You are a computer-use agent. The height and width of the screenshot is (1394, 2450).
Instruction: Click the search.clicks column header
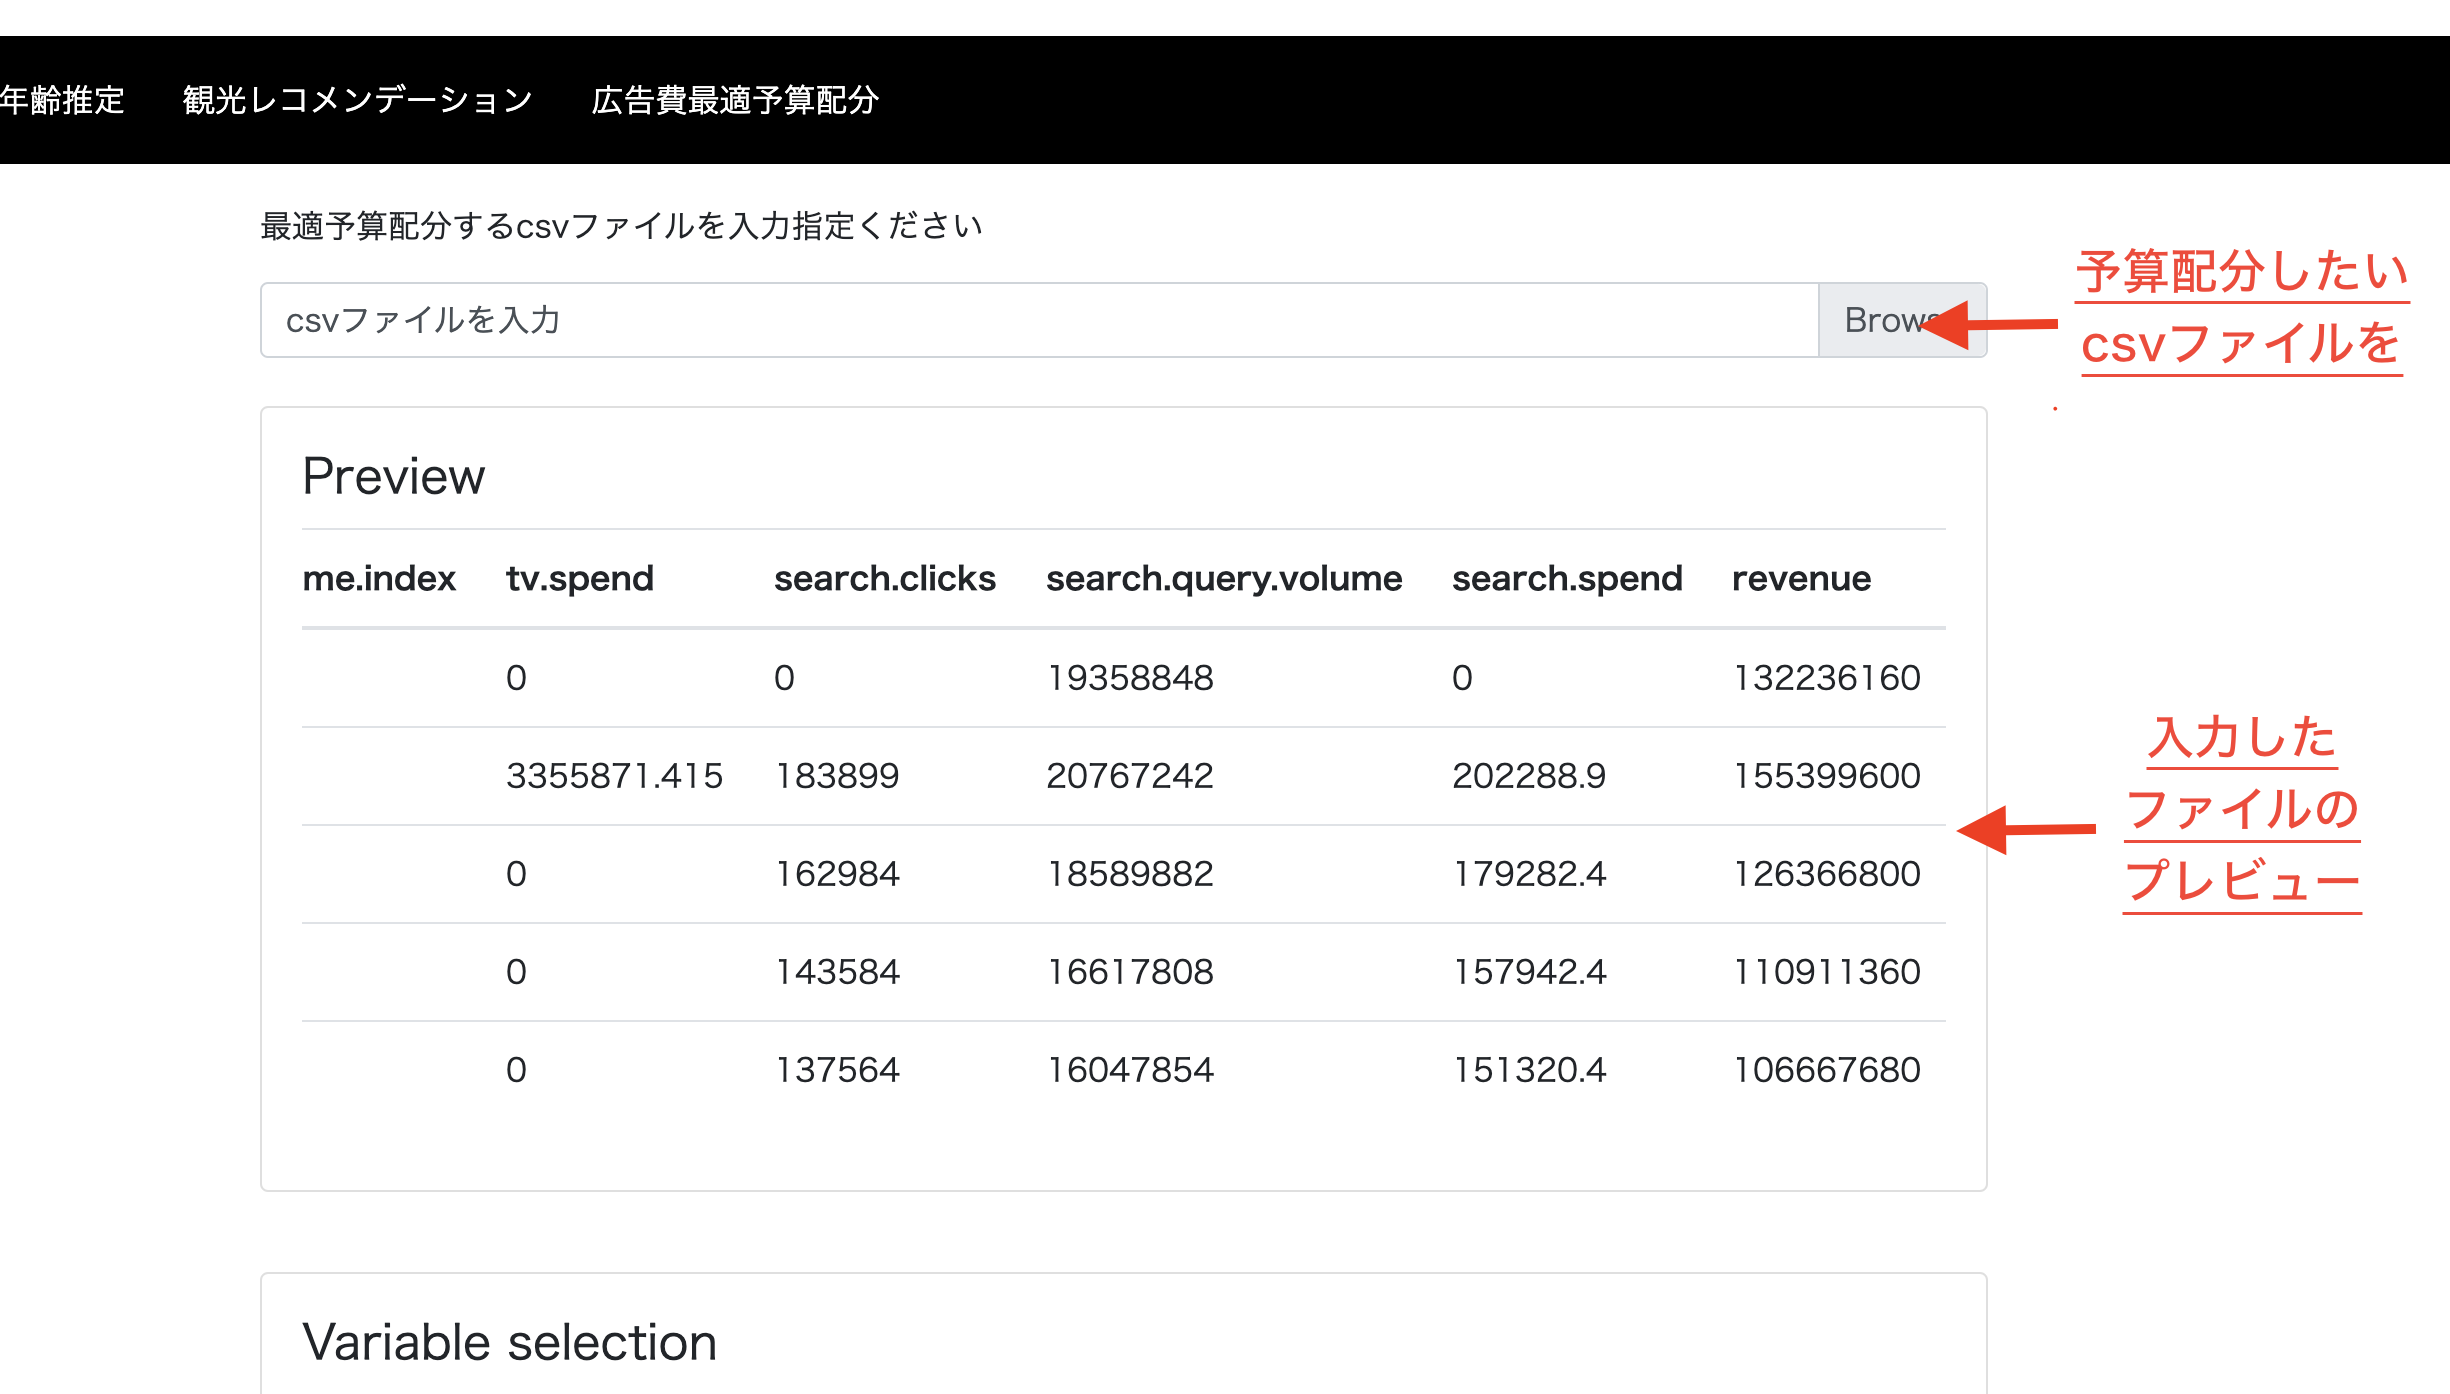(884, 578)
